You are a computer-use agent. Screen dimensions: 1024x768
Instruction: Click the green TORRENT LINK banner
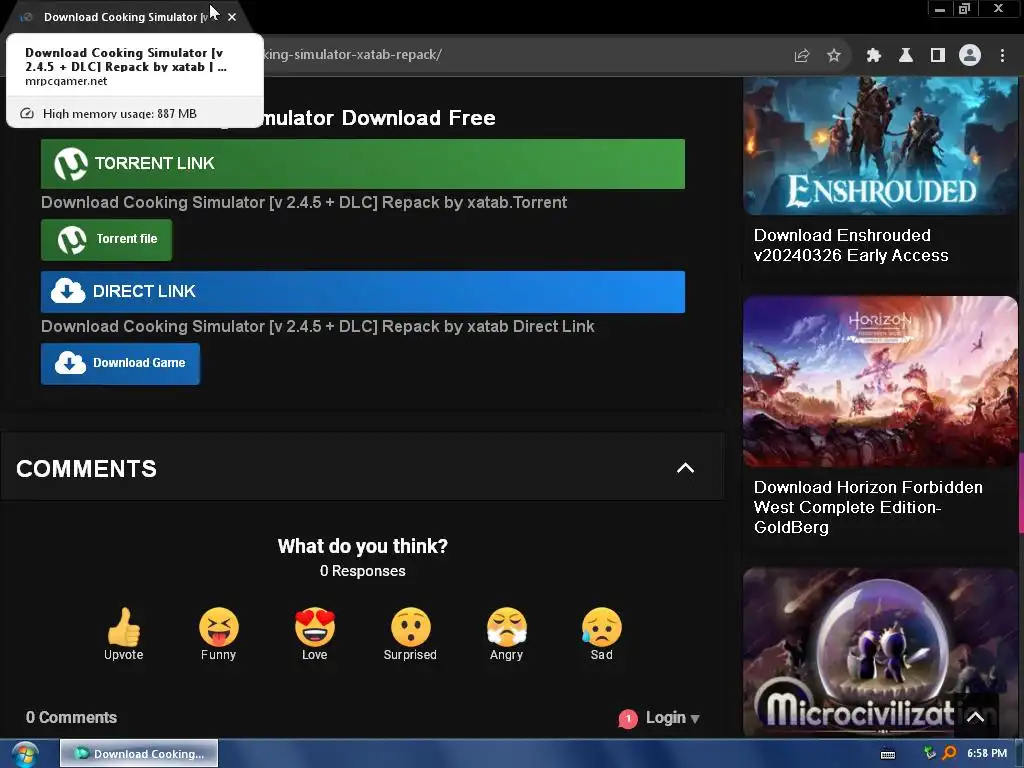tap(362, 163)
